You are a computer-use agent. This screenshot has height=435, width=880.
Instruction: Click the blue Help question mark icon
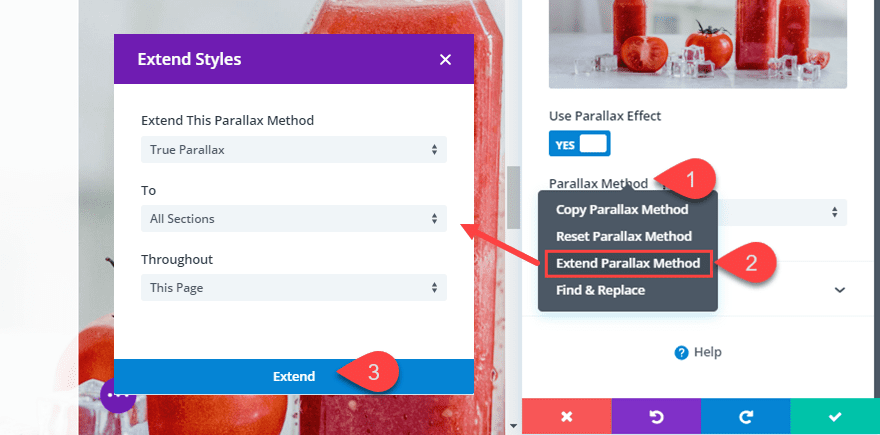click(681, 352)
